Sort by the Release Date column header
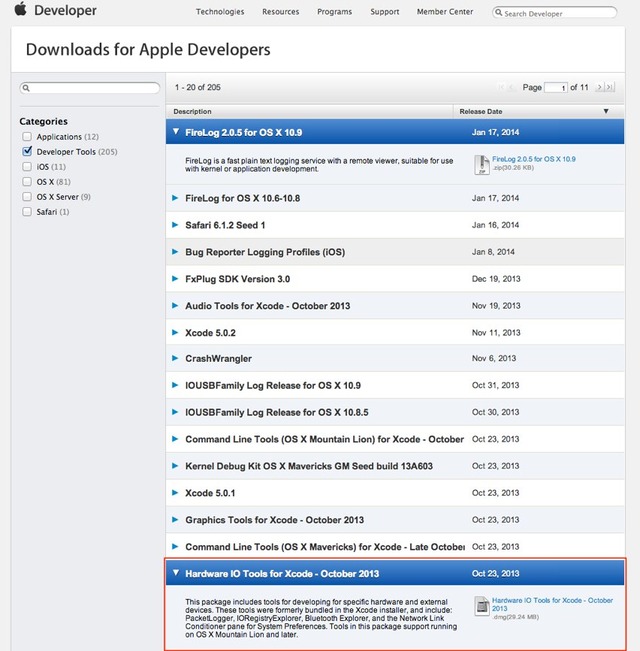This screenshot has height=651, width=640. coord(481,111)
